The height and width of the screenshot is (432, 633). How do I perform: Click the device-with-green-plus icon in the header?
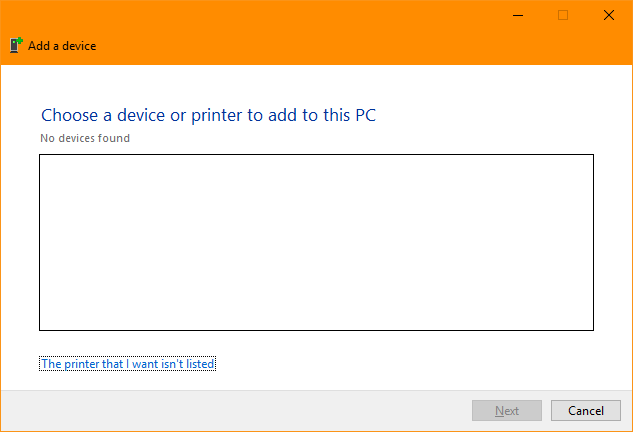(16, 45)
